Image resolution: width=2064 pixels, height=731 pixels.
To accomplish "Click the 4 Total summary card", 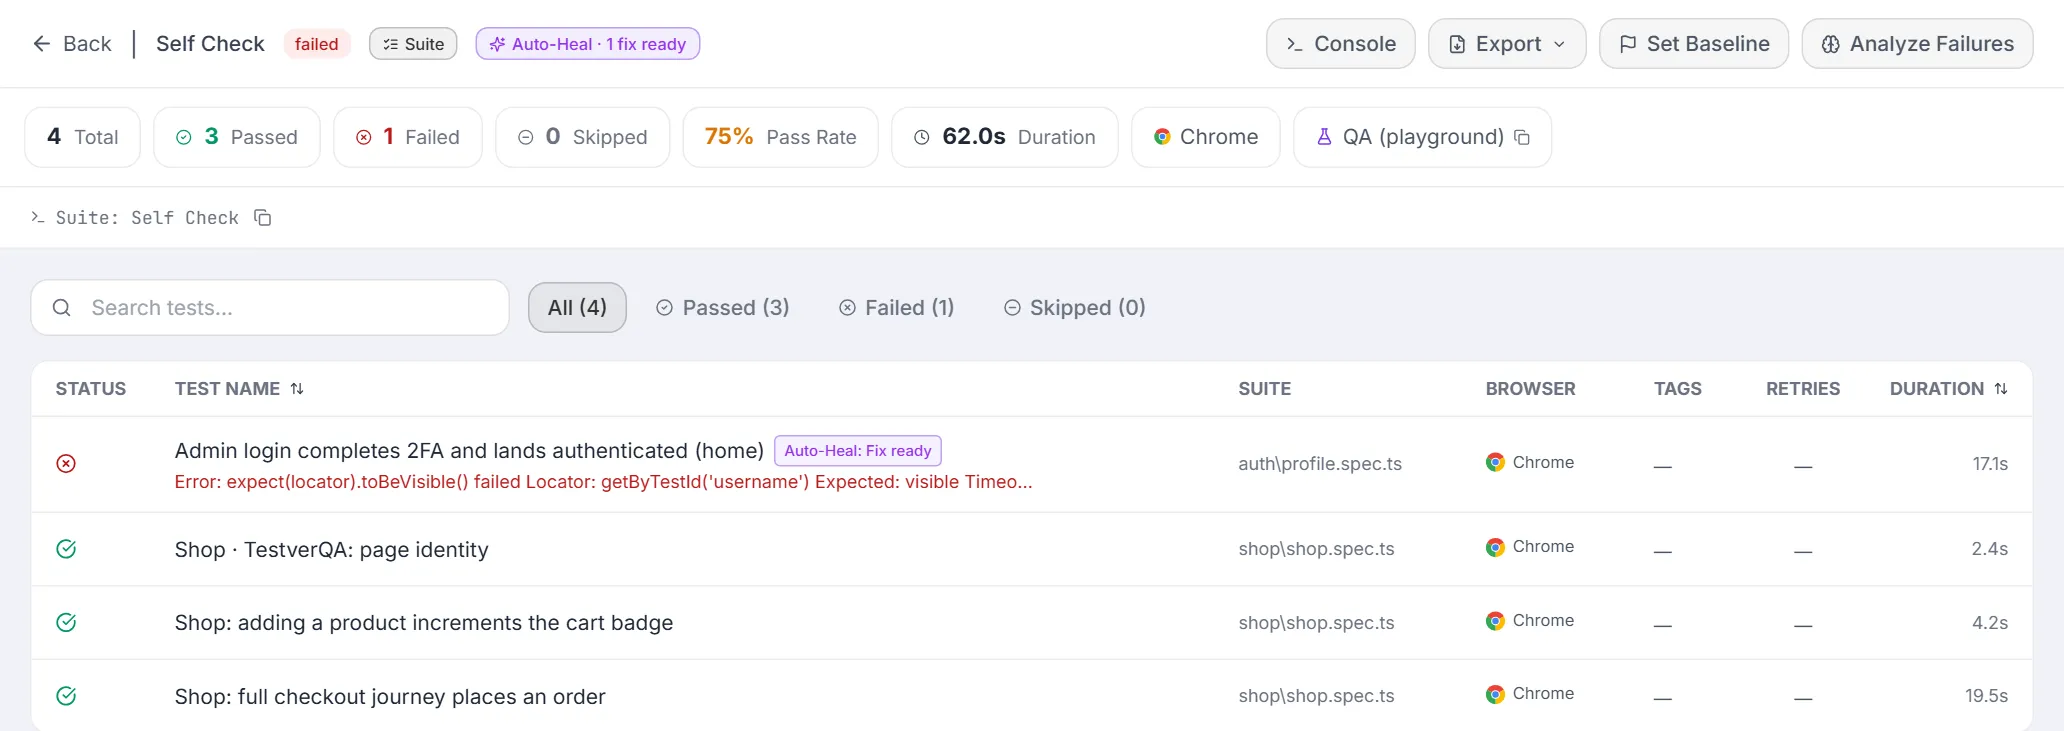I will tap(83, 137).
